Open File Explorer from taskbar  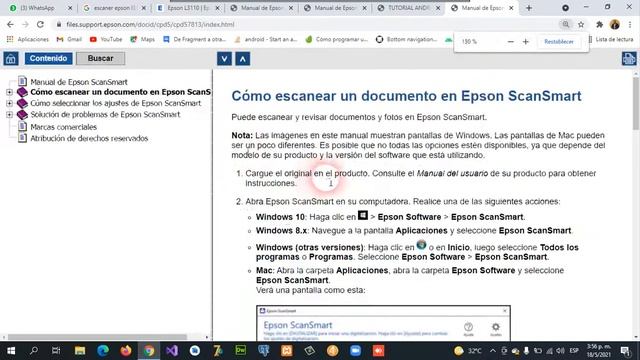click(x=80, y=351)
